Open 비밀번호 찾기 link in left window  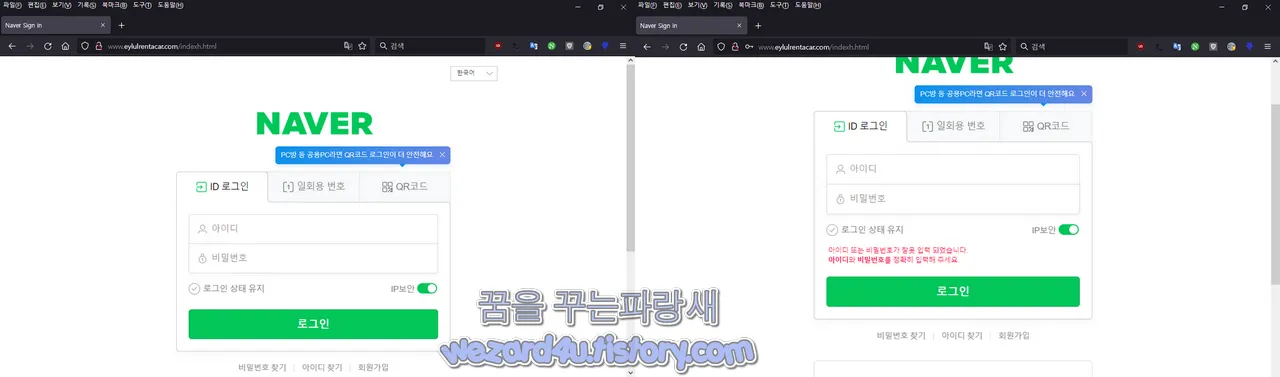pyautogui.click(x=263, y=368)
